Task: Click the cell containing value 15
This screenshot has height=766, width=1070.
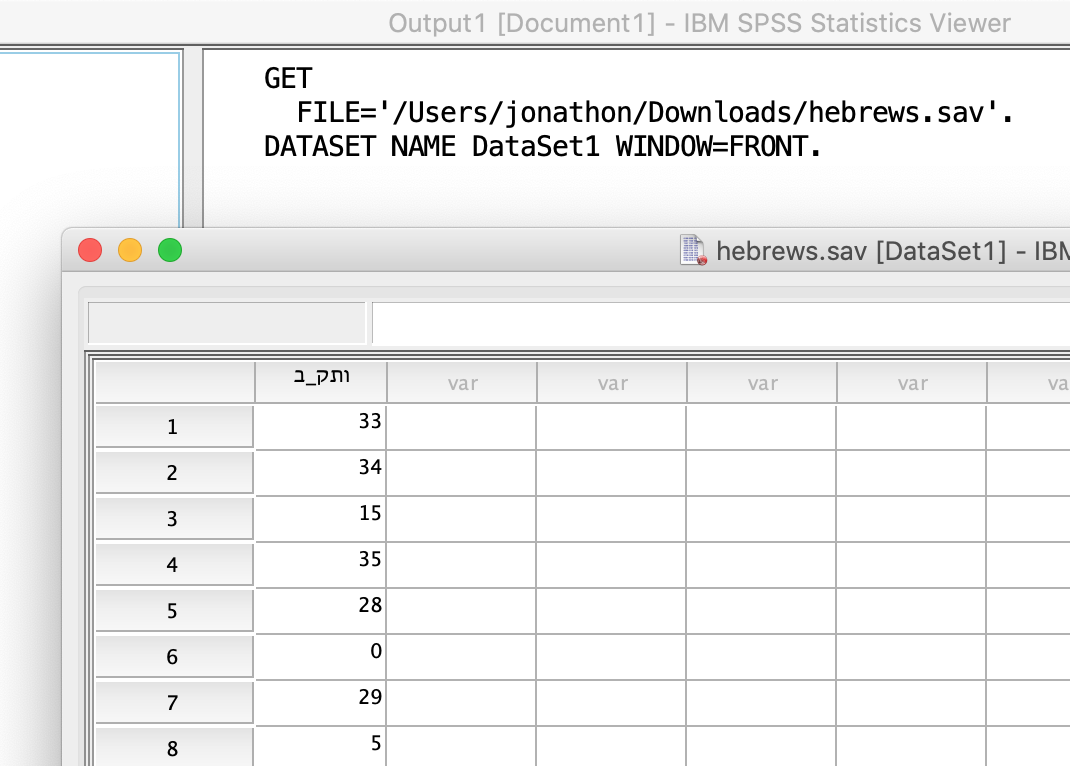Action: [x=320, y=518]
